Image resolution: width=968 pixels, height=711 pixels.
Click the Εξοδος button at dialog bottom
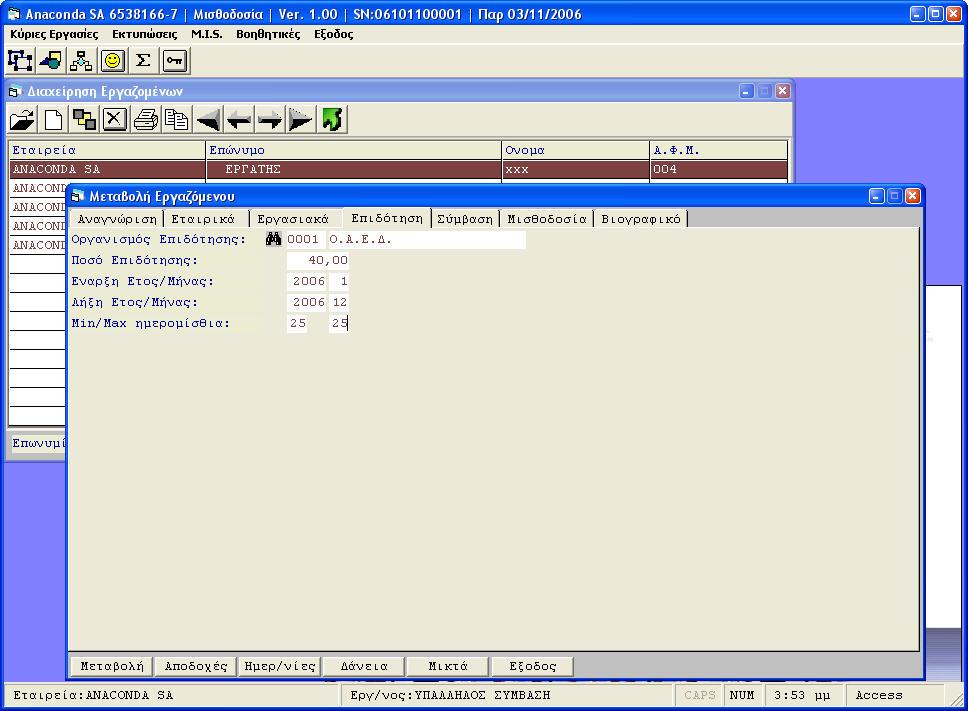532,667
